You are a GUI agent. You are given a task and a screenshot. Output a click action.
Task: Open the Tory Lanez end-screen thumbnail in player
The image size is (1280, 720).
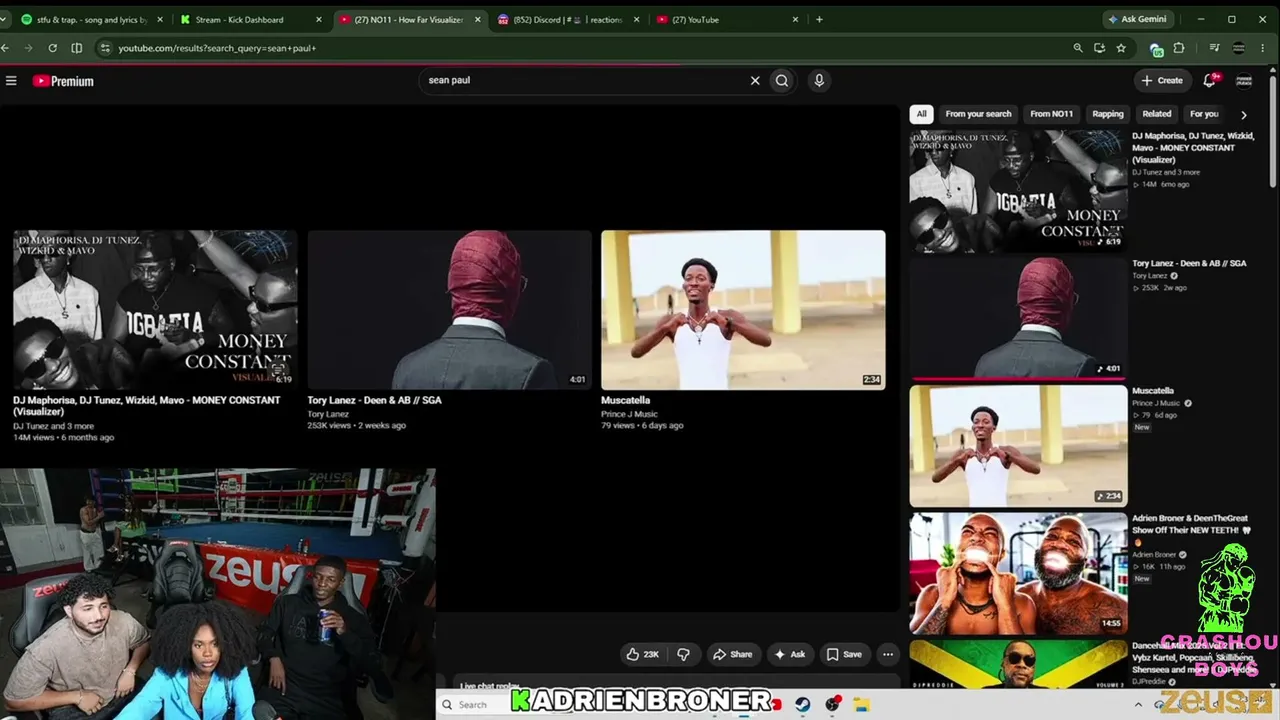pos(449,310)
